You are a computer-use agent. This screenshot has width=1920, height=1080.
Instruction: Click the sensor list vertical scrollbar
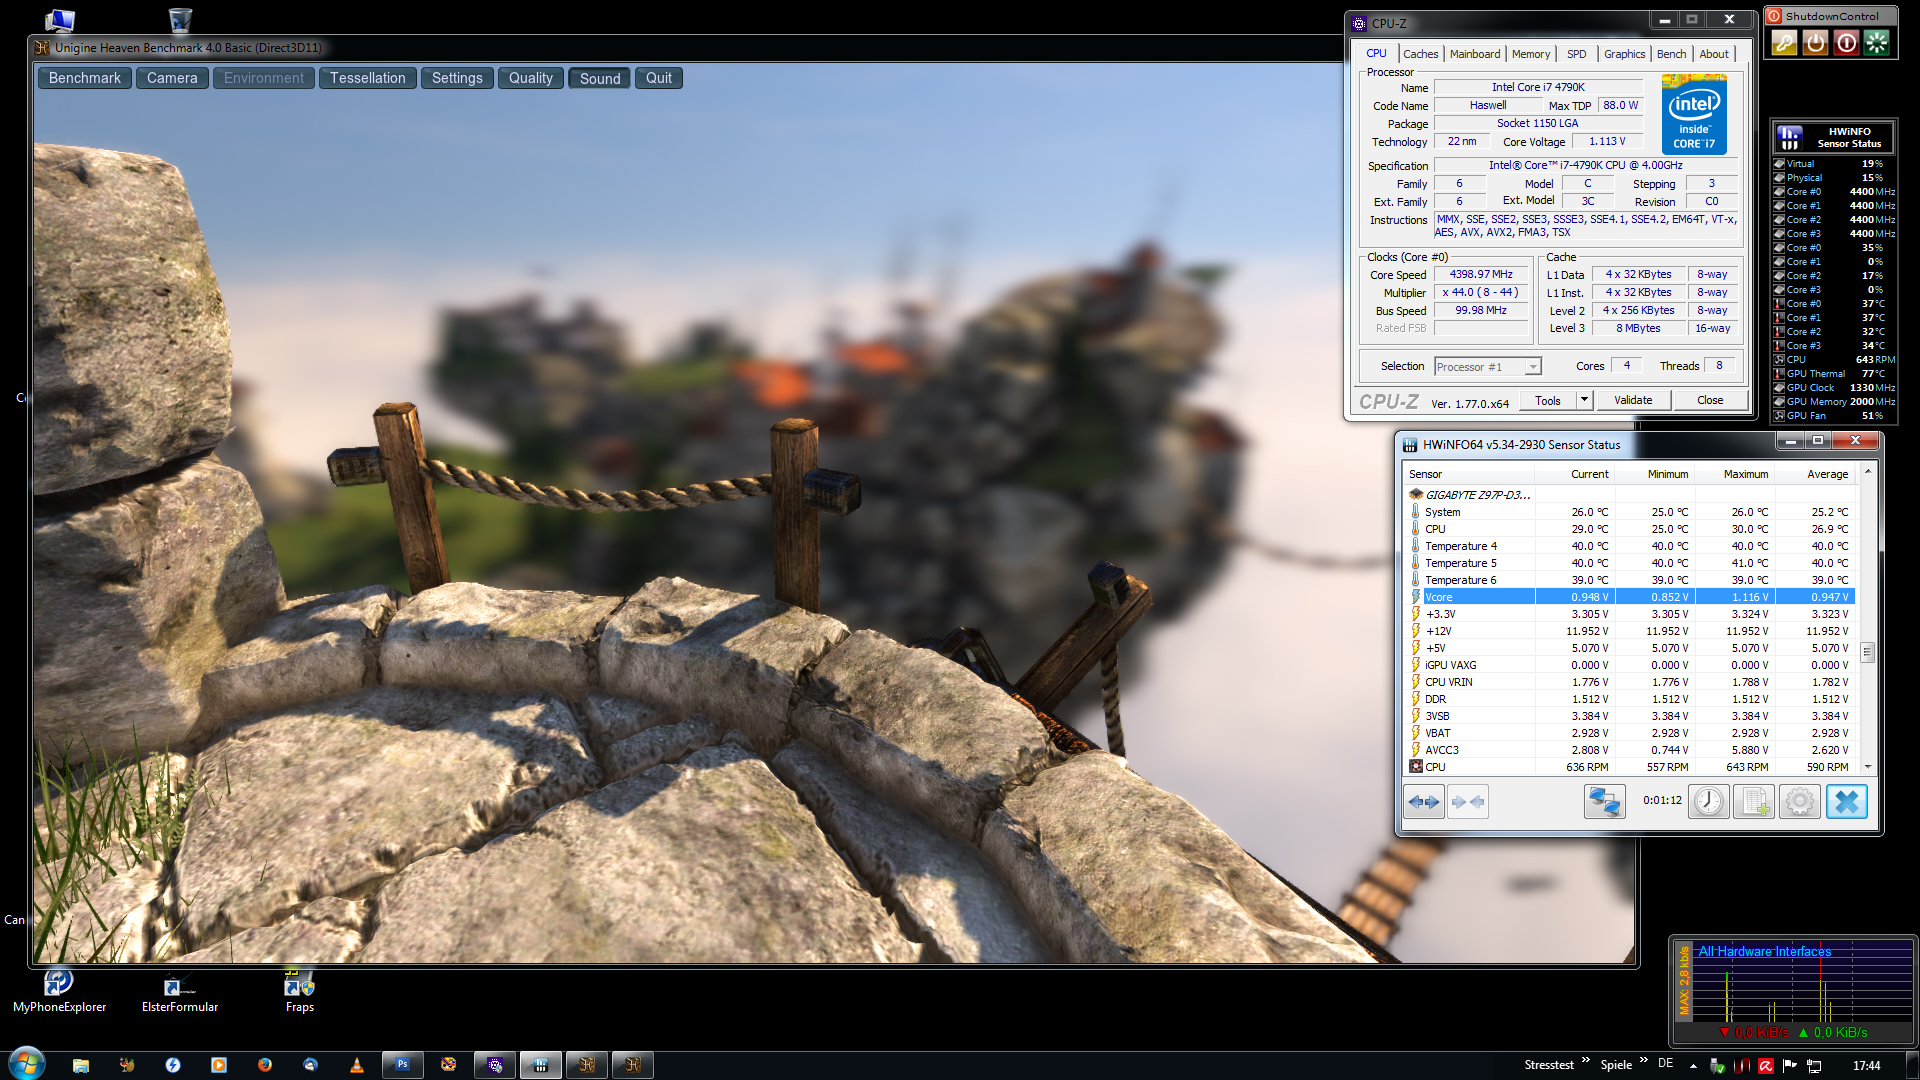point(1867,652)
